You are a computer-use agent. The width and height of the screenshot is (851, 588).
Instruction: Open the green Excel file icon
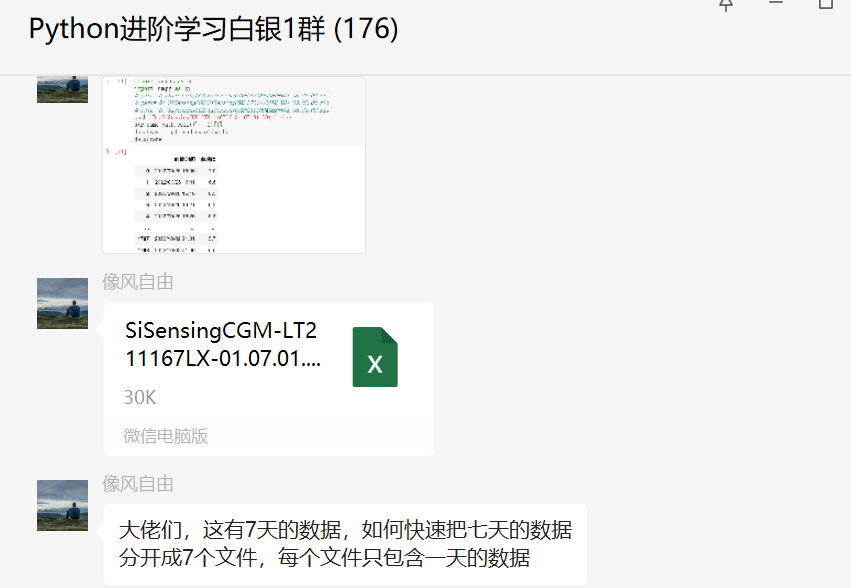[375, 357]
